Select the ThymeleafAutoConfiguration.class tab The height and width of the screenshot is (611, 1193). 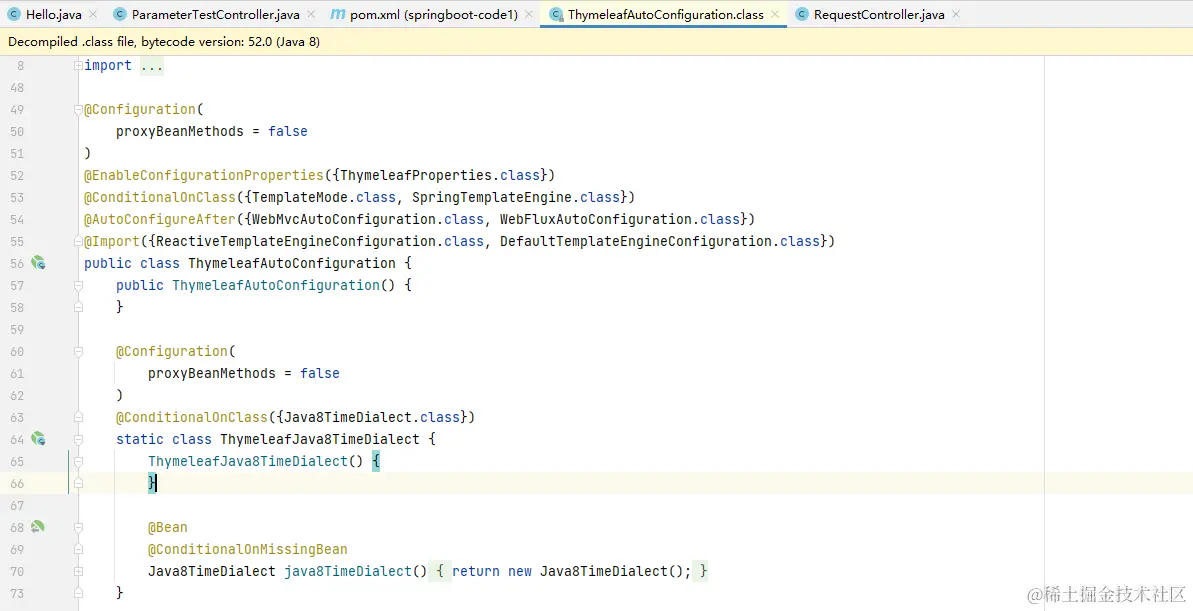pyautogui.click(x=665, y=14)
